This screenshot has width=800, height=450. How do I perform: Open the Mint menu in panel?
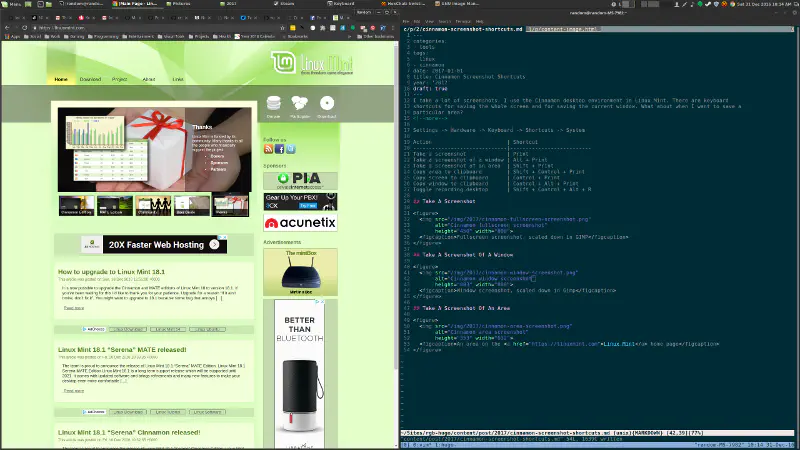coord(12,4)
